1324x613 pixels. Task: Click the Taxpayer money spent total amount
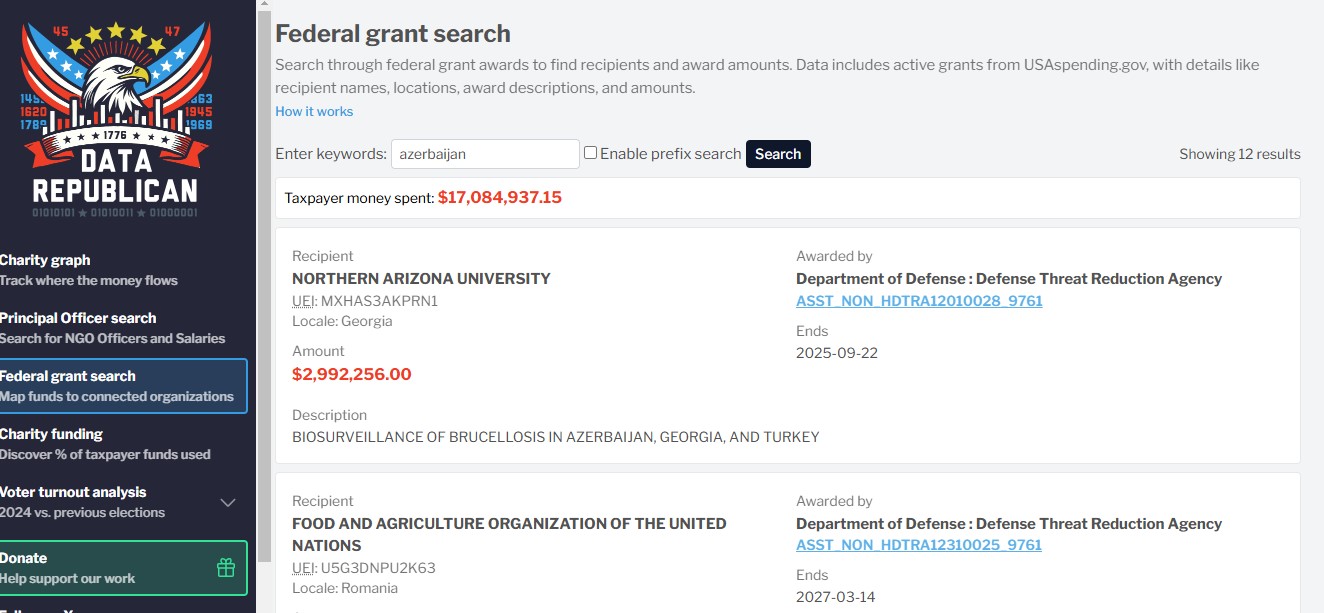(500, 197)
